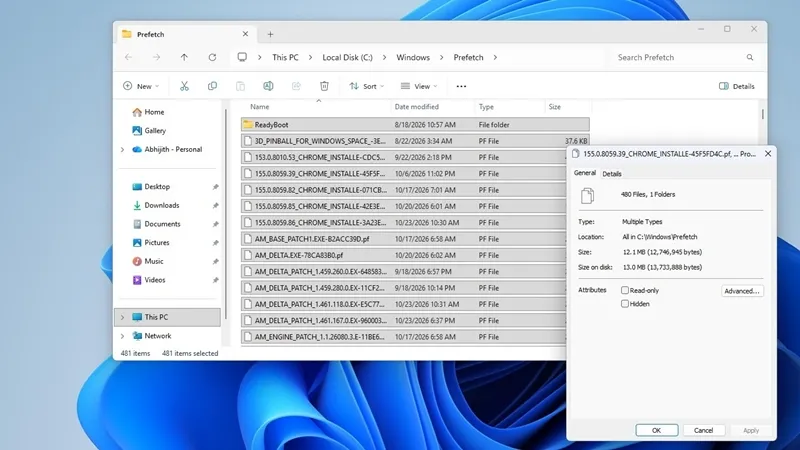
Task: Select the ReadyBoot folder row
Action: click(415, 124)
